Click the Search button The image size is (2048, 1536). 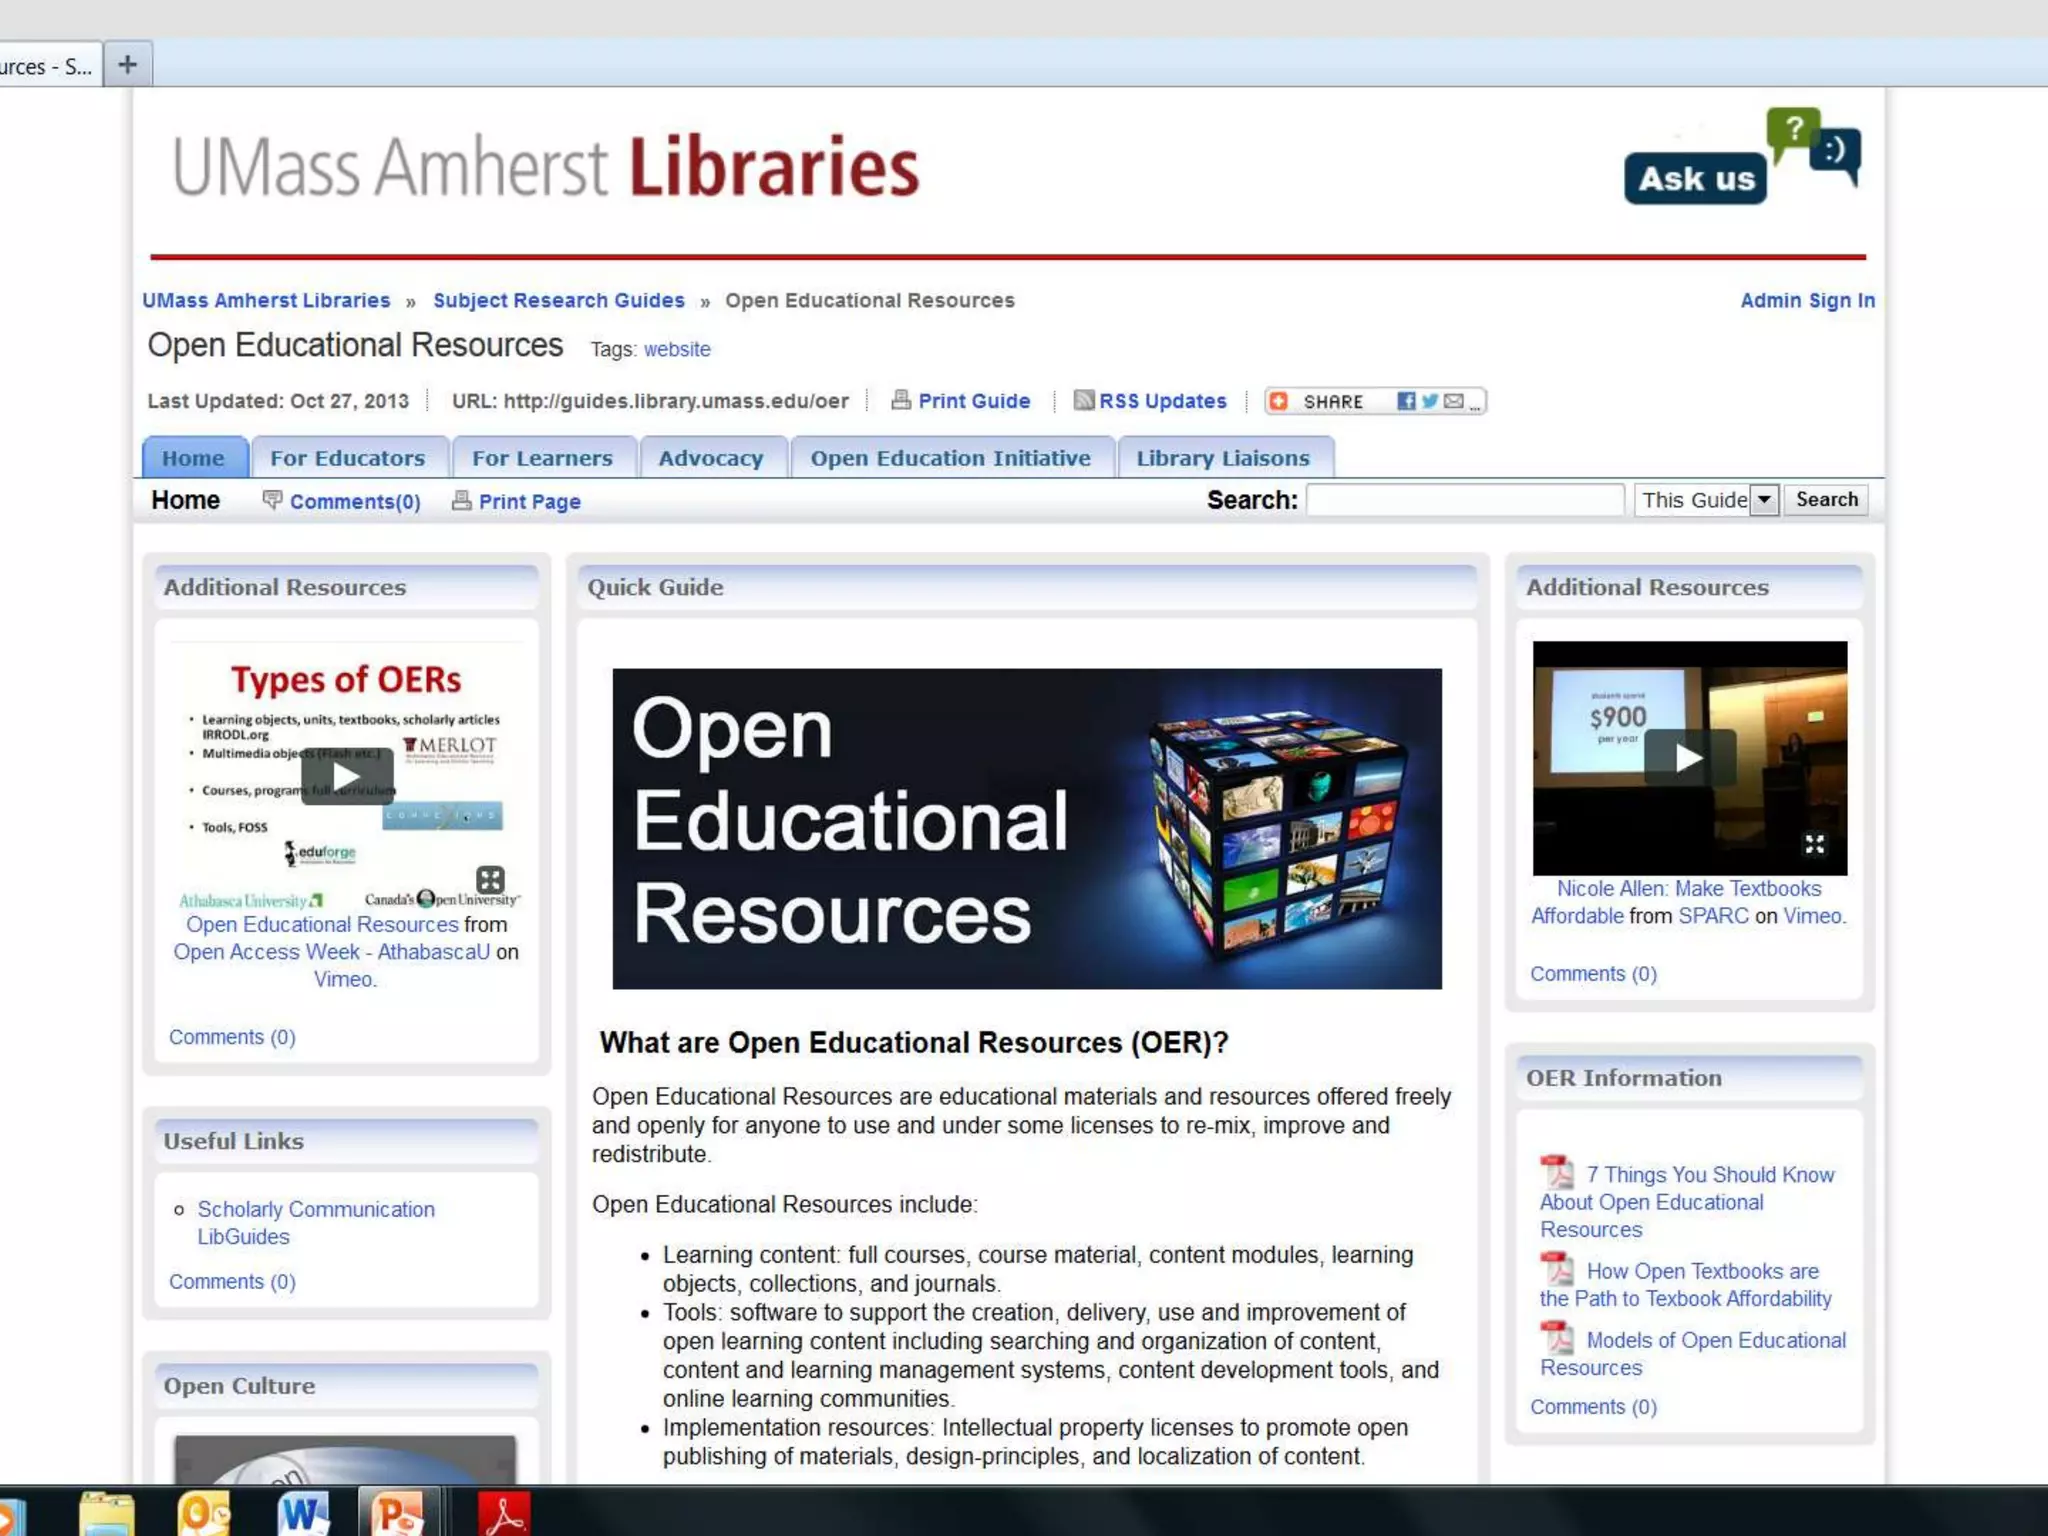(1826, 499)
